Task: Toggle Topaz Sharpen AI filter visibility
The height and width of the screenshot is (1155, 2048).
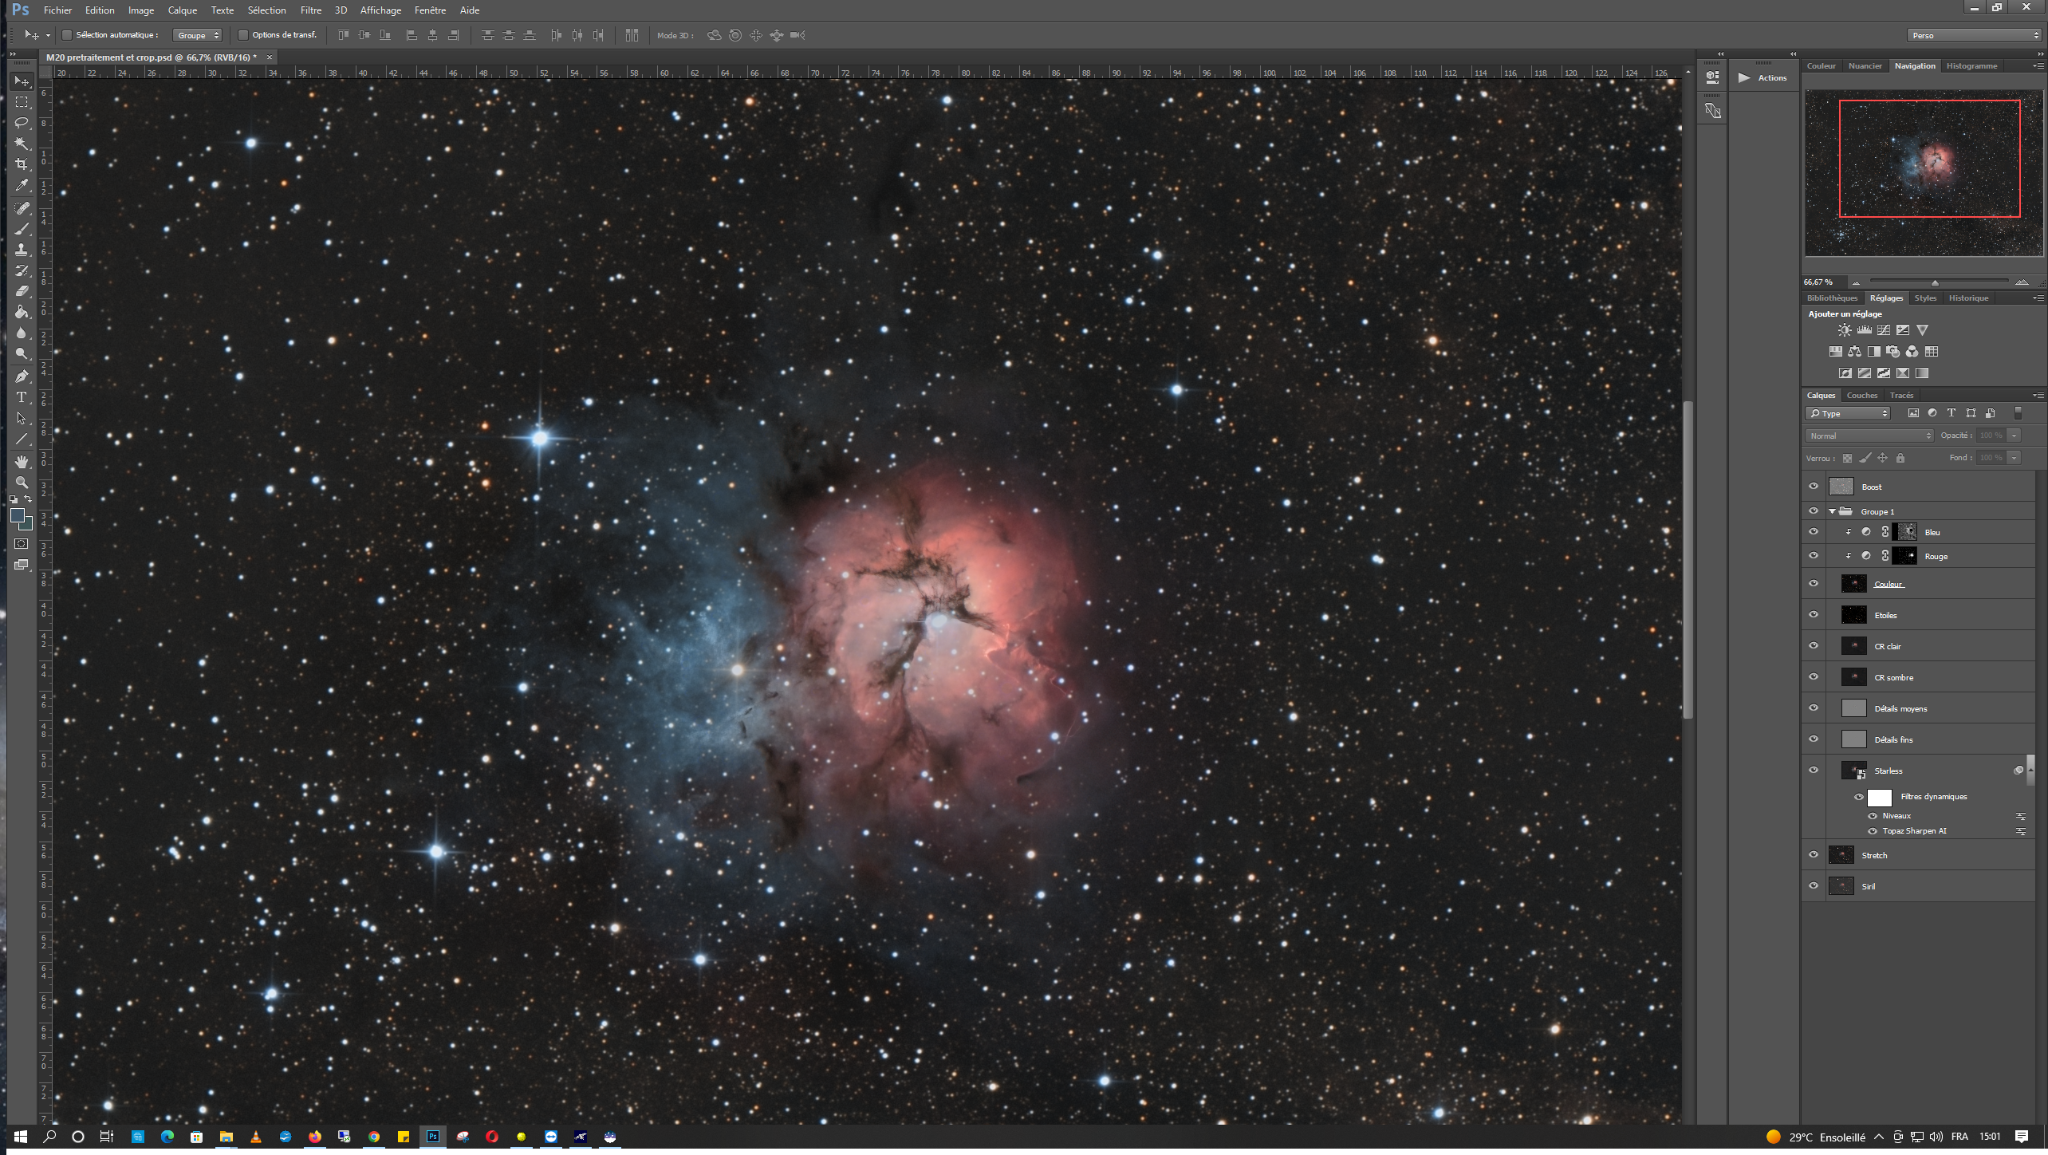Action: tap(1872, 831)
